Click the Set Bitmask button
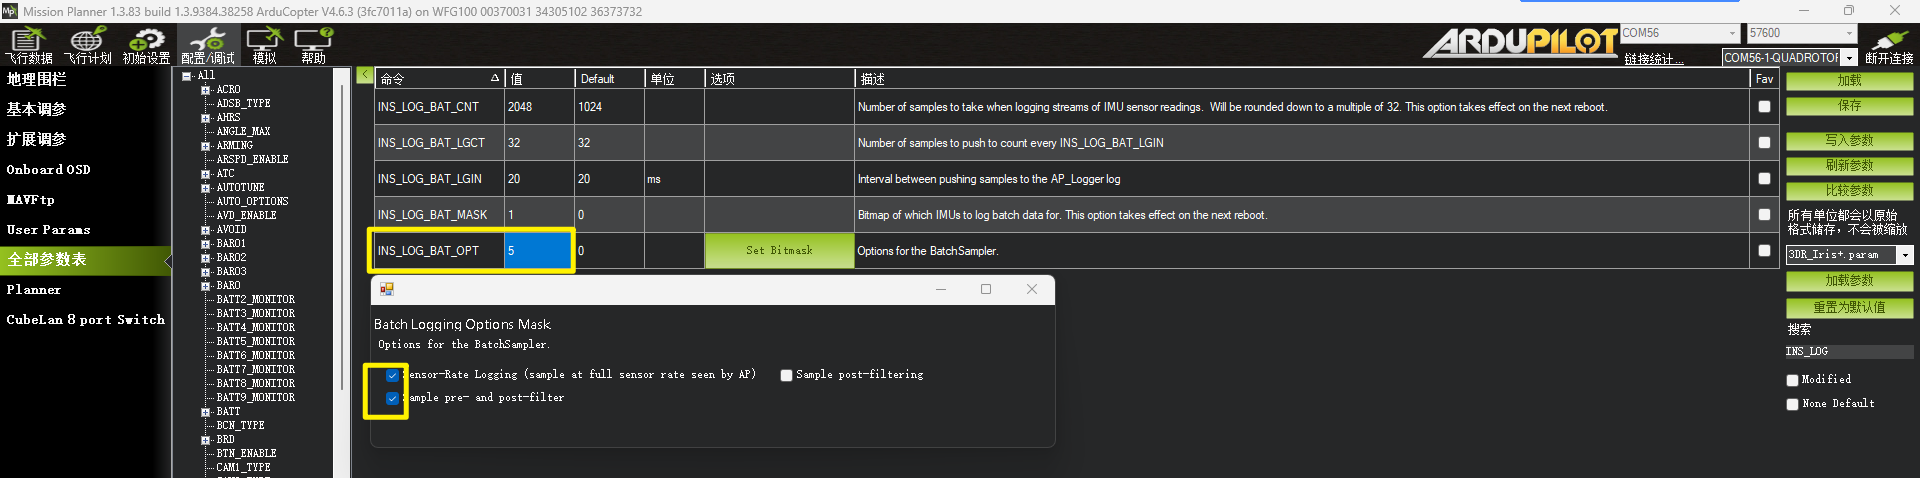The image size is (1920, 478). click(x=780, y=251)
